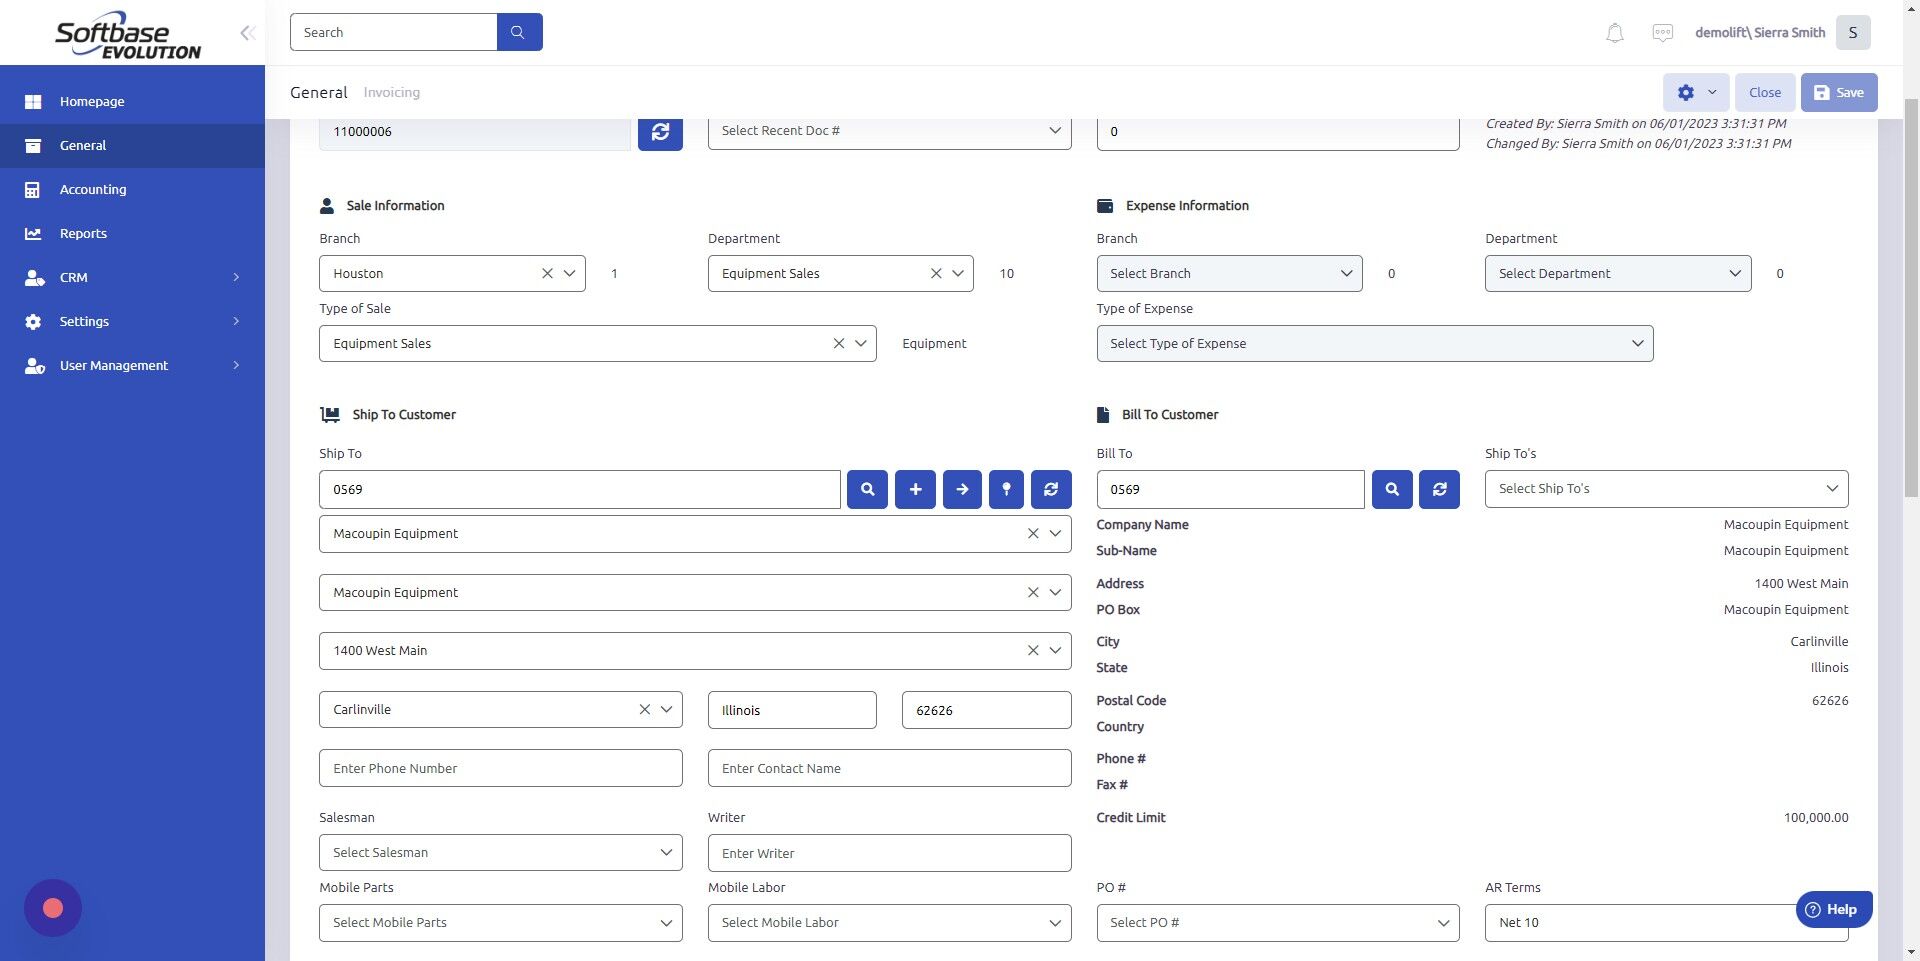Clear the Carlinville city selection
Viewport: 1920px width, 961px height.
click(x=645, y=709)
